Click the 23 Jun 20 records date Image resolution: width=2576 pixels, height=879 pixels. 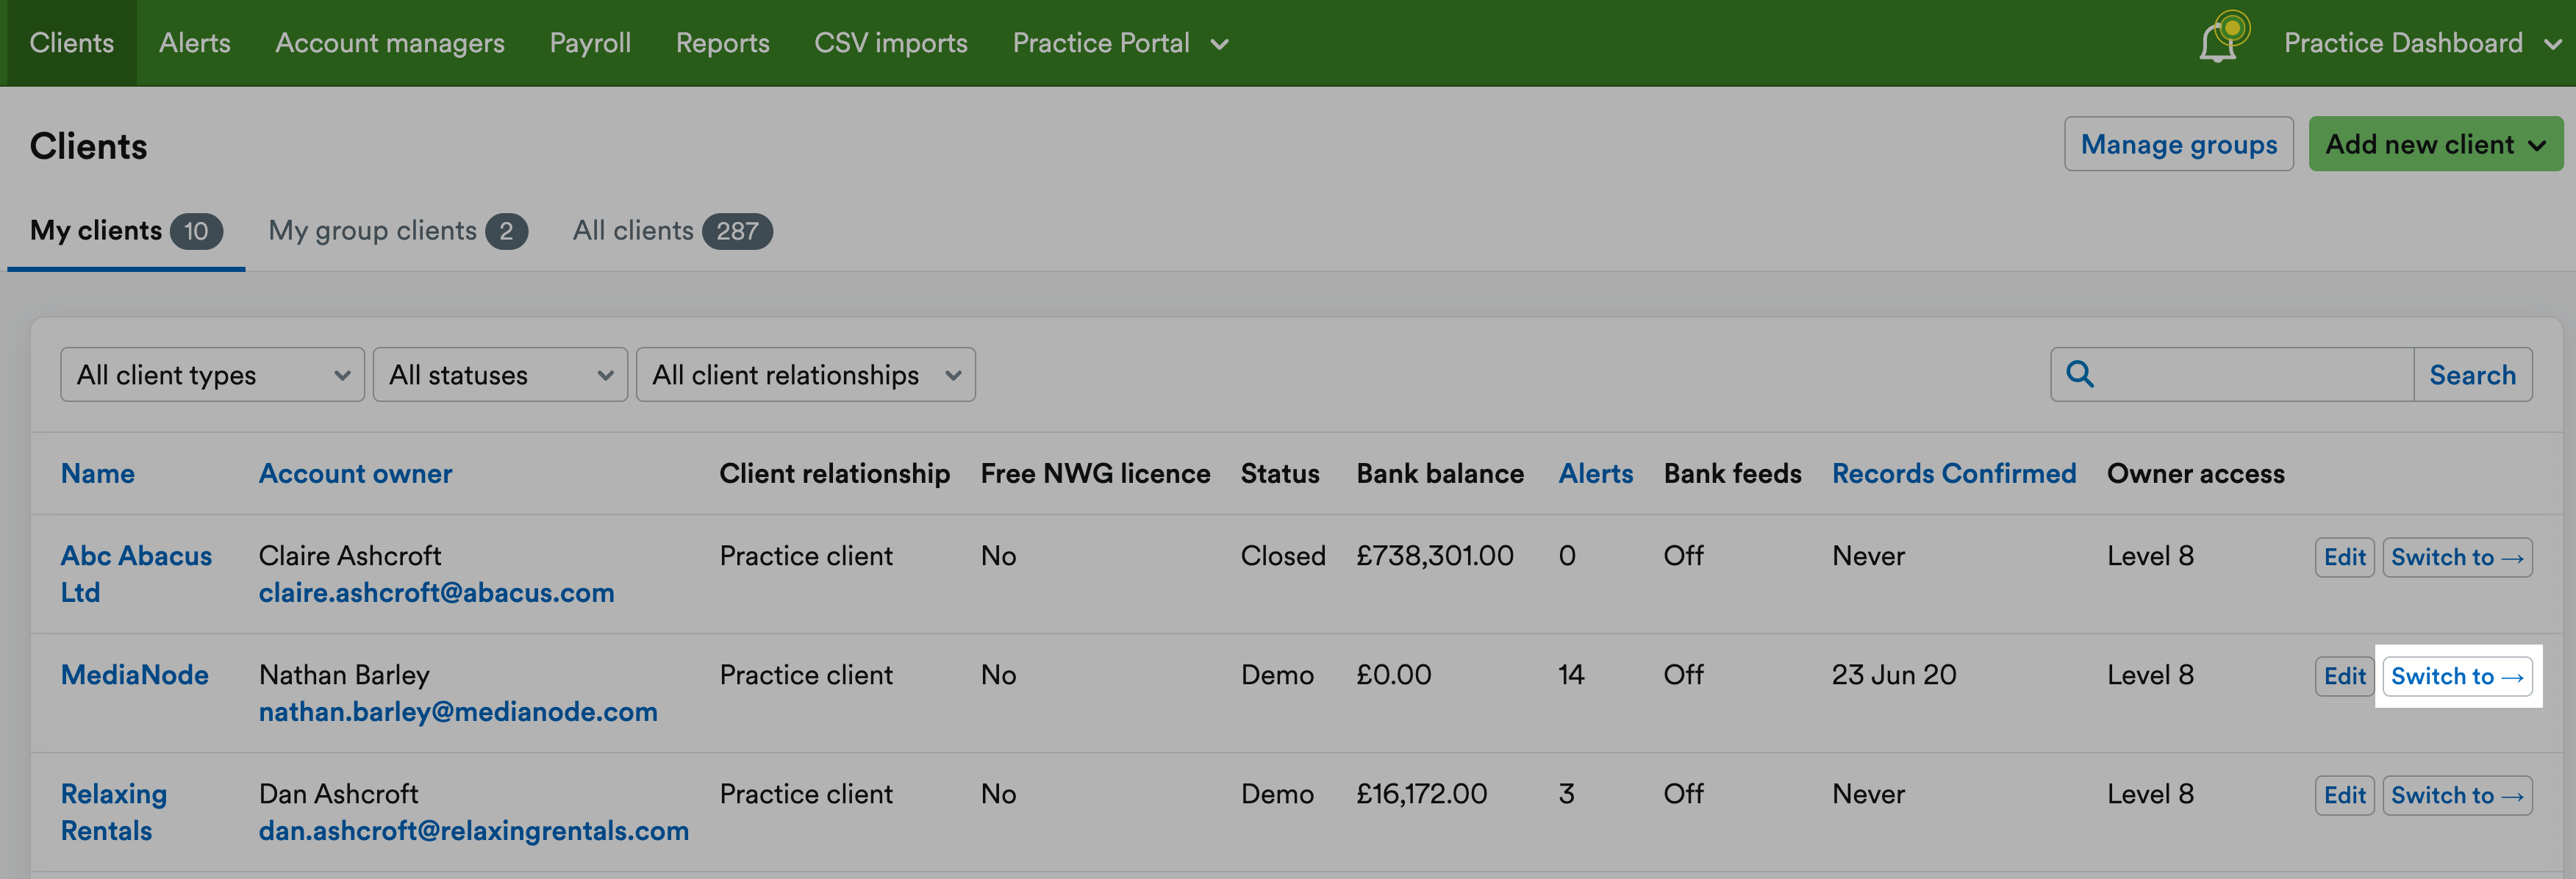pos(1893,675)
